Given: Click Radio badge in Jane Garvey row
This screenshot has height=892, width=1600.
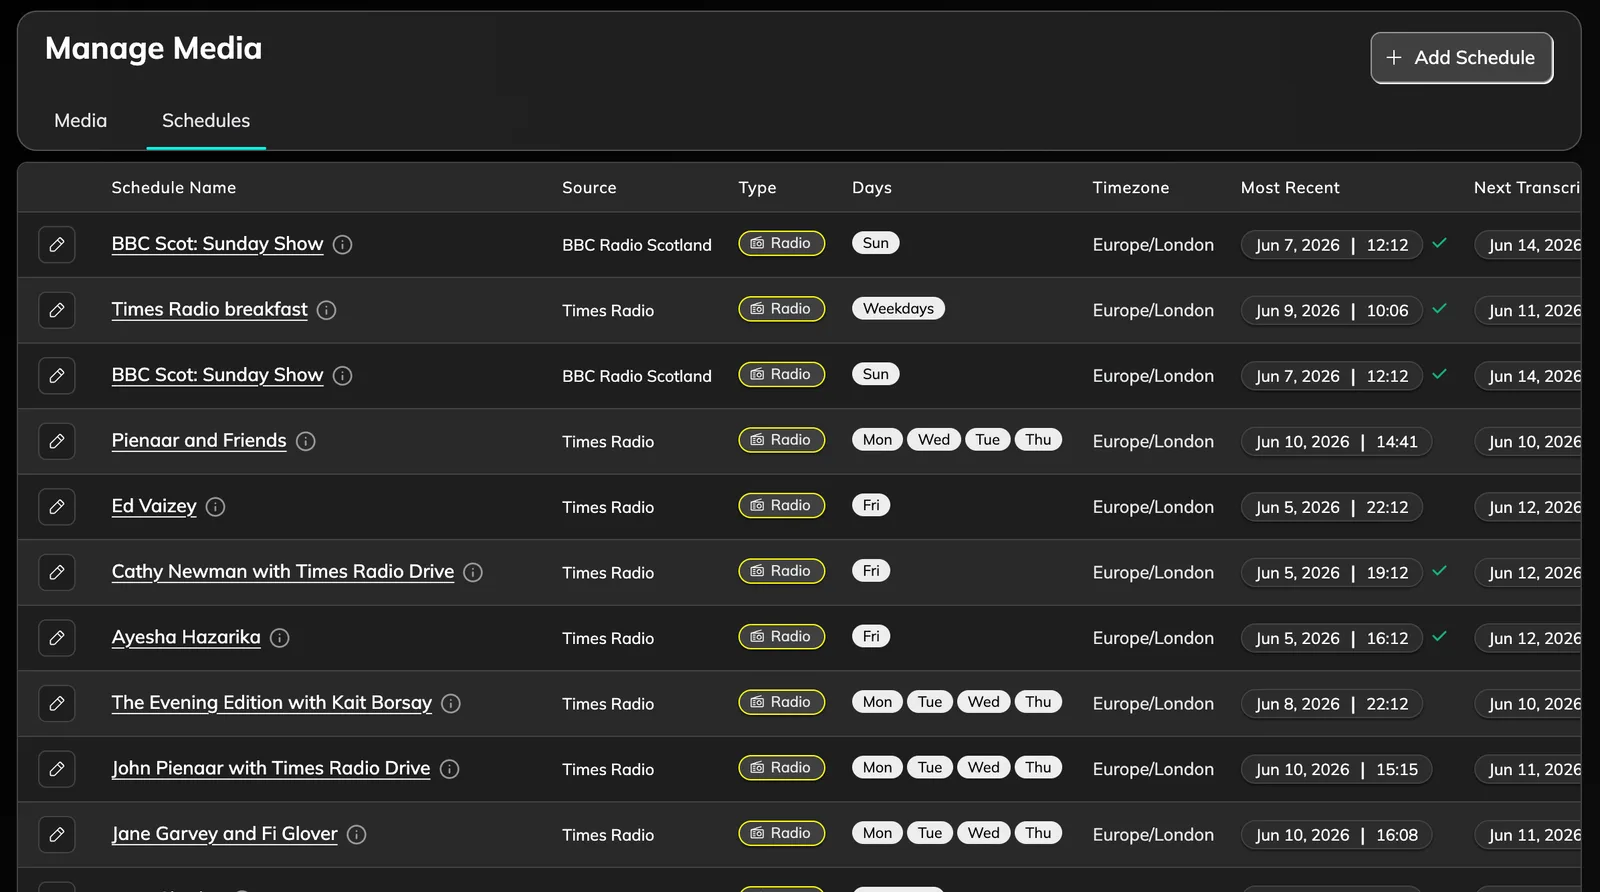Looking at the screenshot, I should tap(781, 833).
